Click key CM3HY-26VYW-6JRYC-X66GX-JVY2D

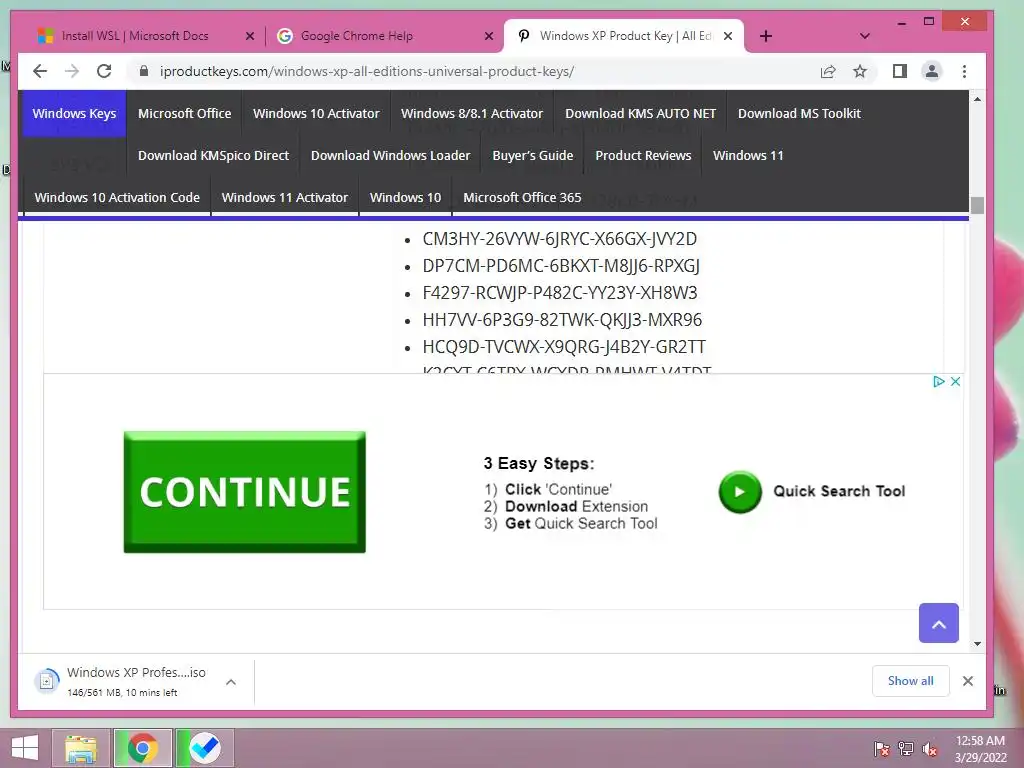[560, 239]
